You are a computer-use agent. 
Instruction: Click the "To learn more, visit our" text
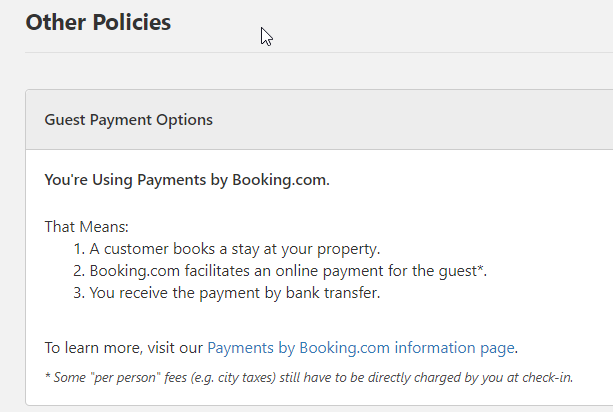[124, 348]
